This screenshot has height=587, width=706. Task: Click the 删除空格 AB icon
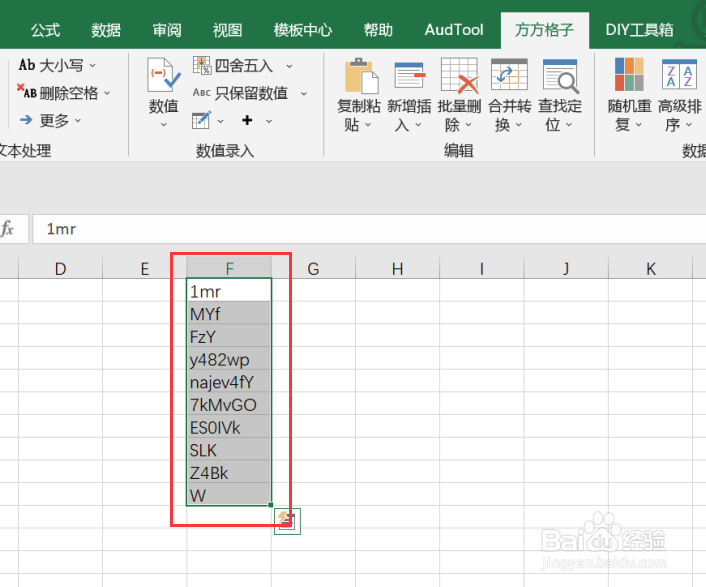coord(27,91)
